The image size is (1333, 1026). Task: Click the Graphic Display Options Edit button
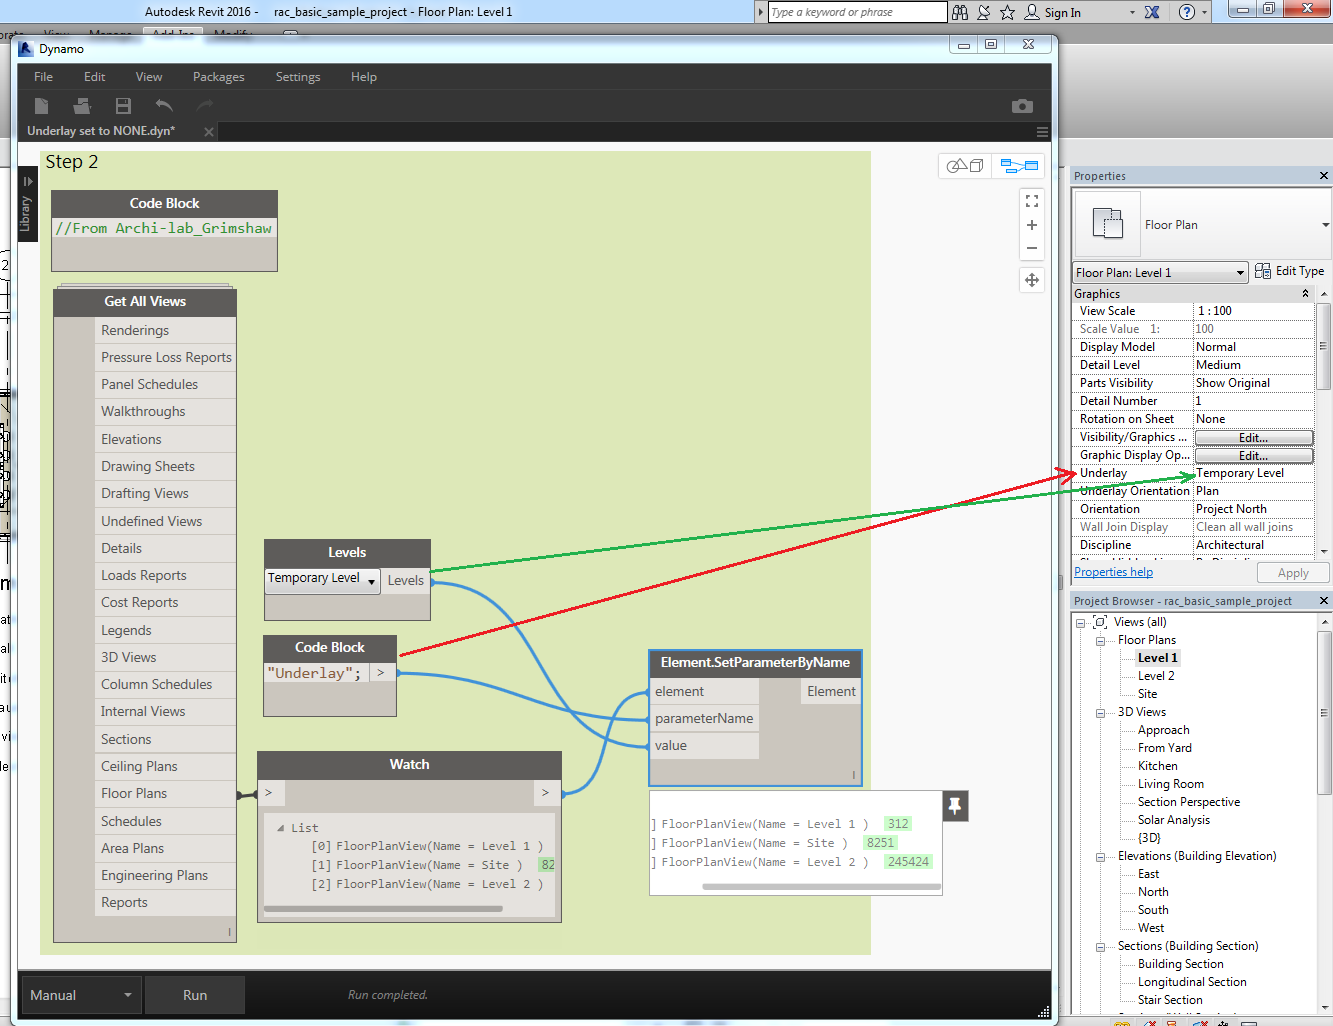coord(1253,456)
